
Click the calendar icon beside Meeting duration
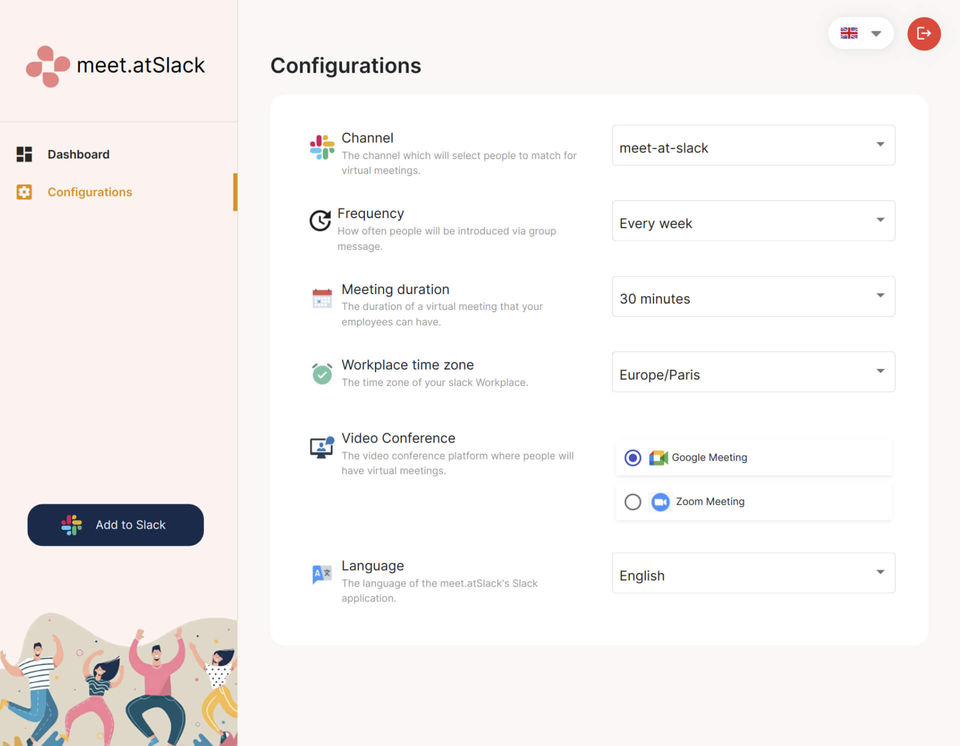point(322,298)
